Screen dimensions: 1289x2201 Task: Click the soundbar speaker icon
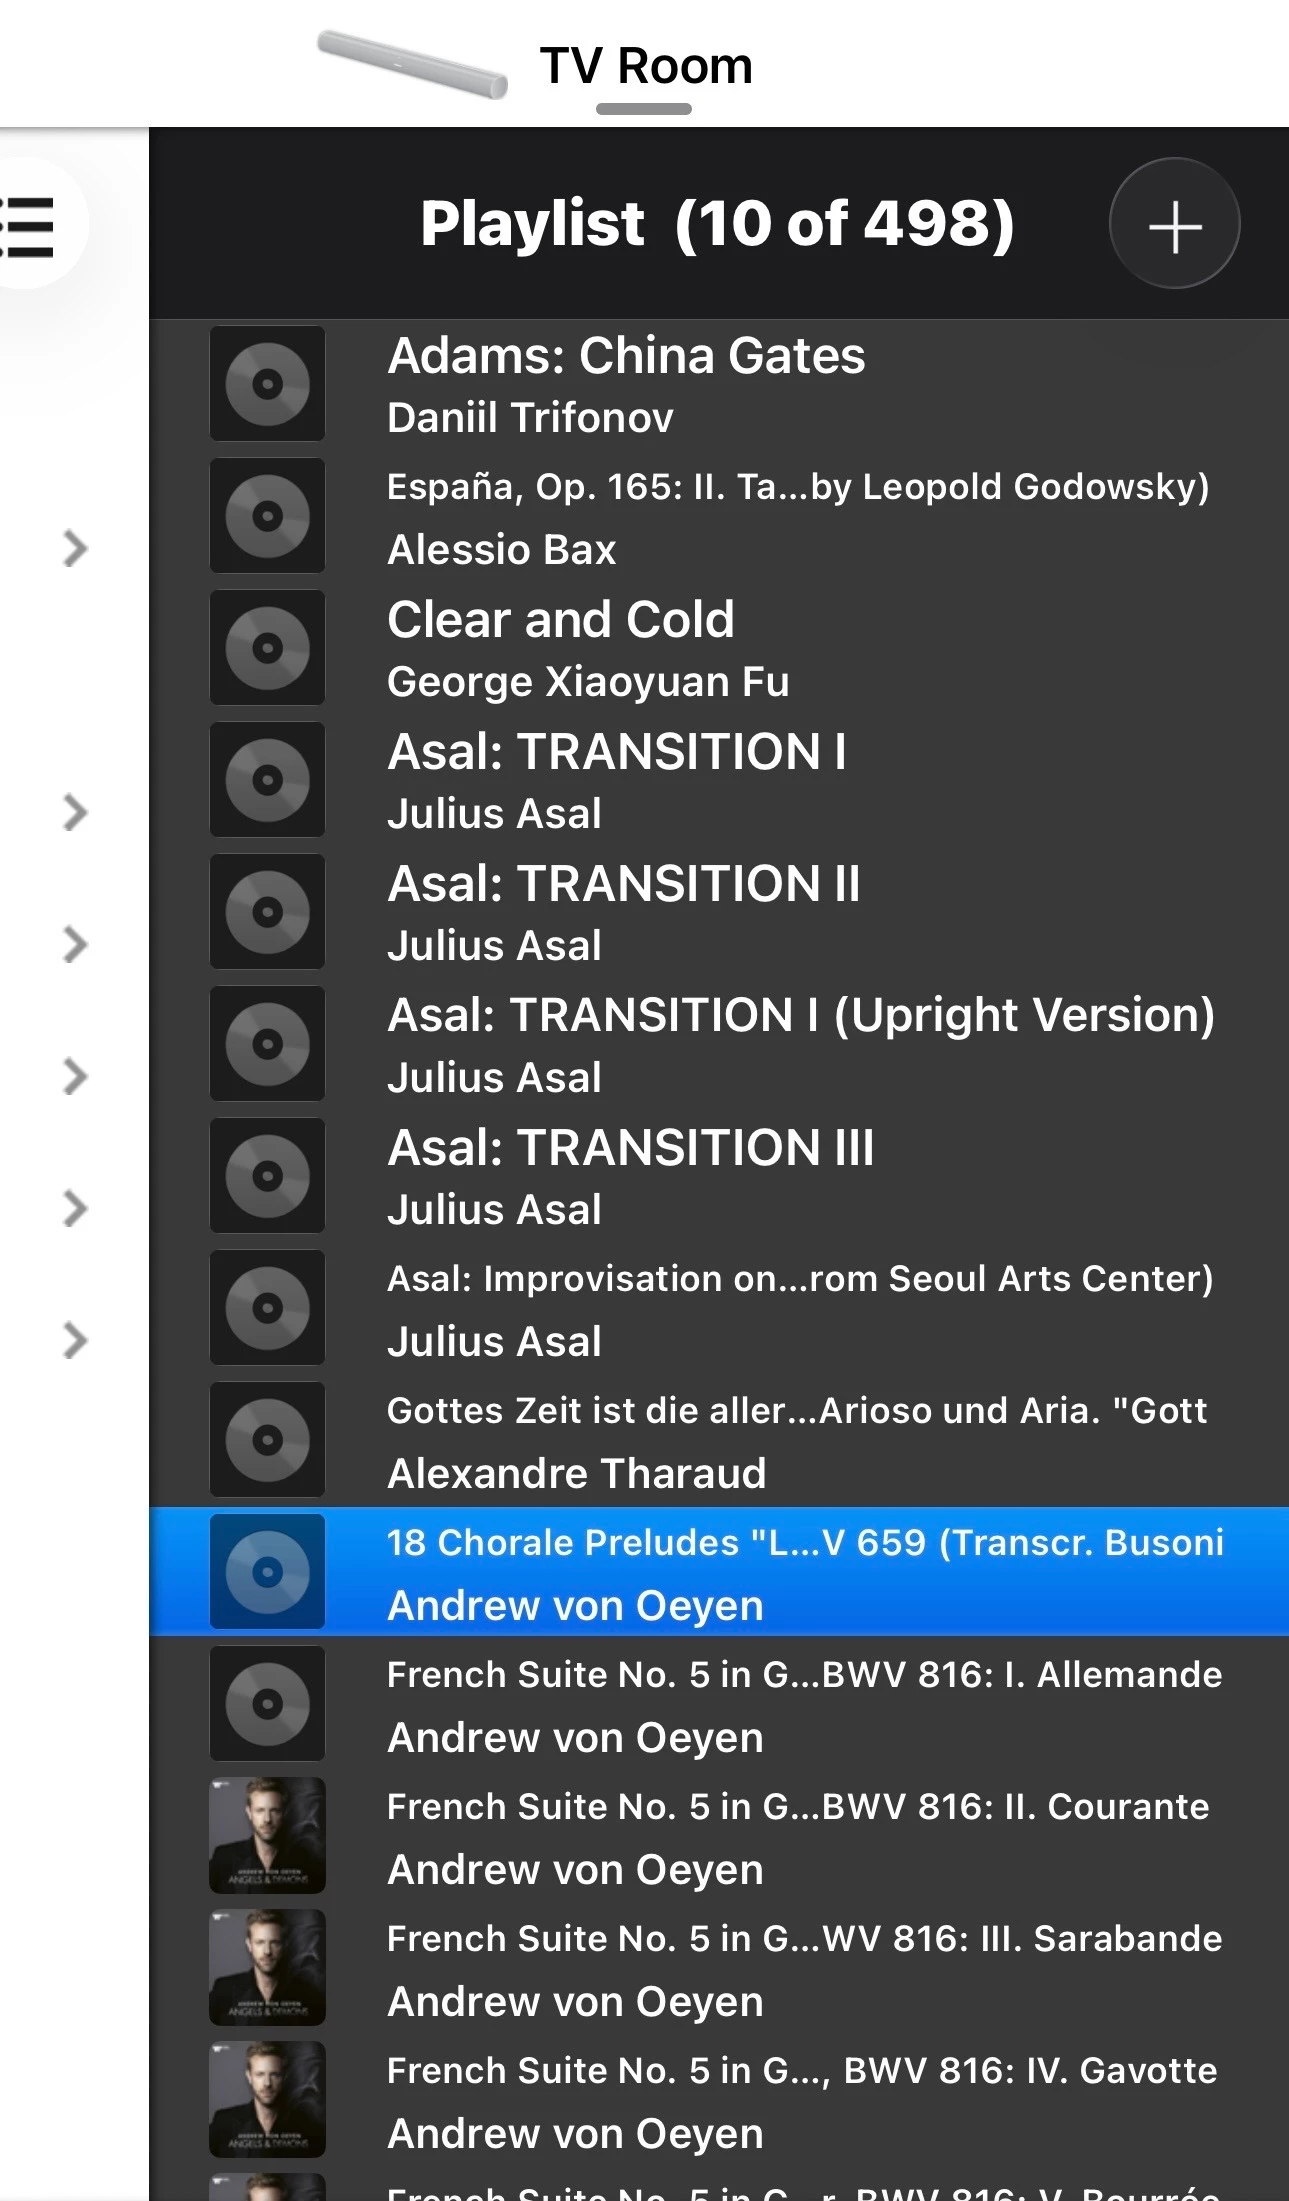[x=412, y=64]
